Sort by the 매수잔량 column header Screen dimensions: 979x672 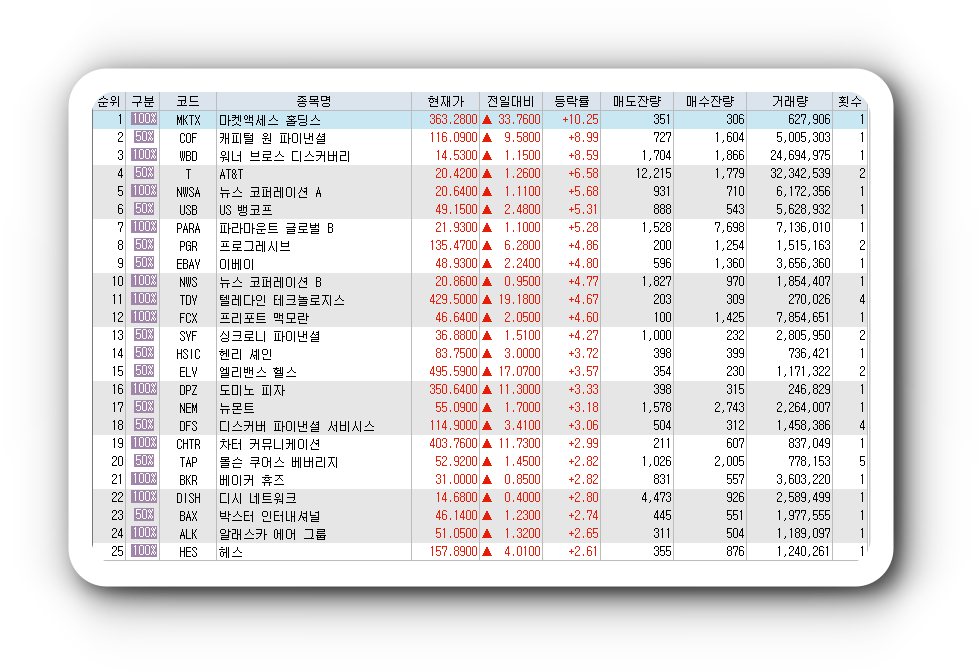pos(710,101)
